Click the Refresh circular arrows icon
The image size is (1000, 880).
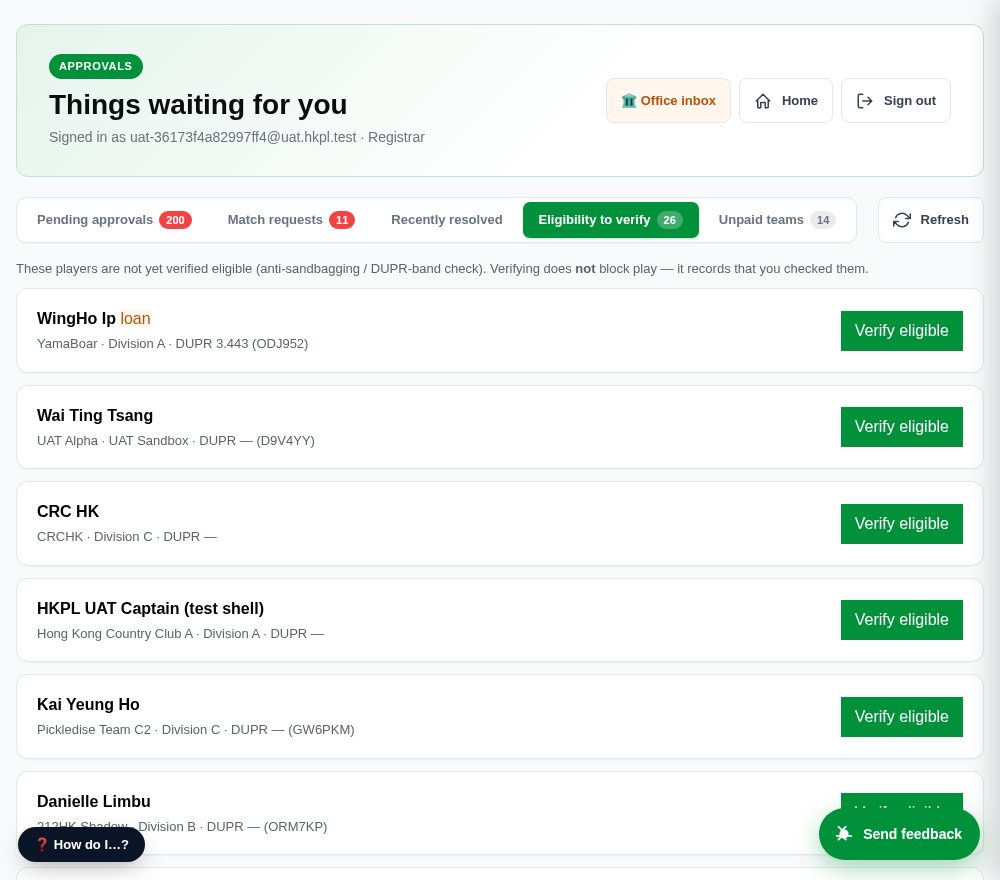pyautogui.click(x=902, y=220)
